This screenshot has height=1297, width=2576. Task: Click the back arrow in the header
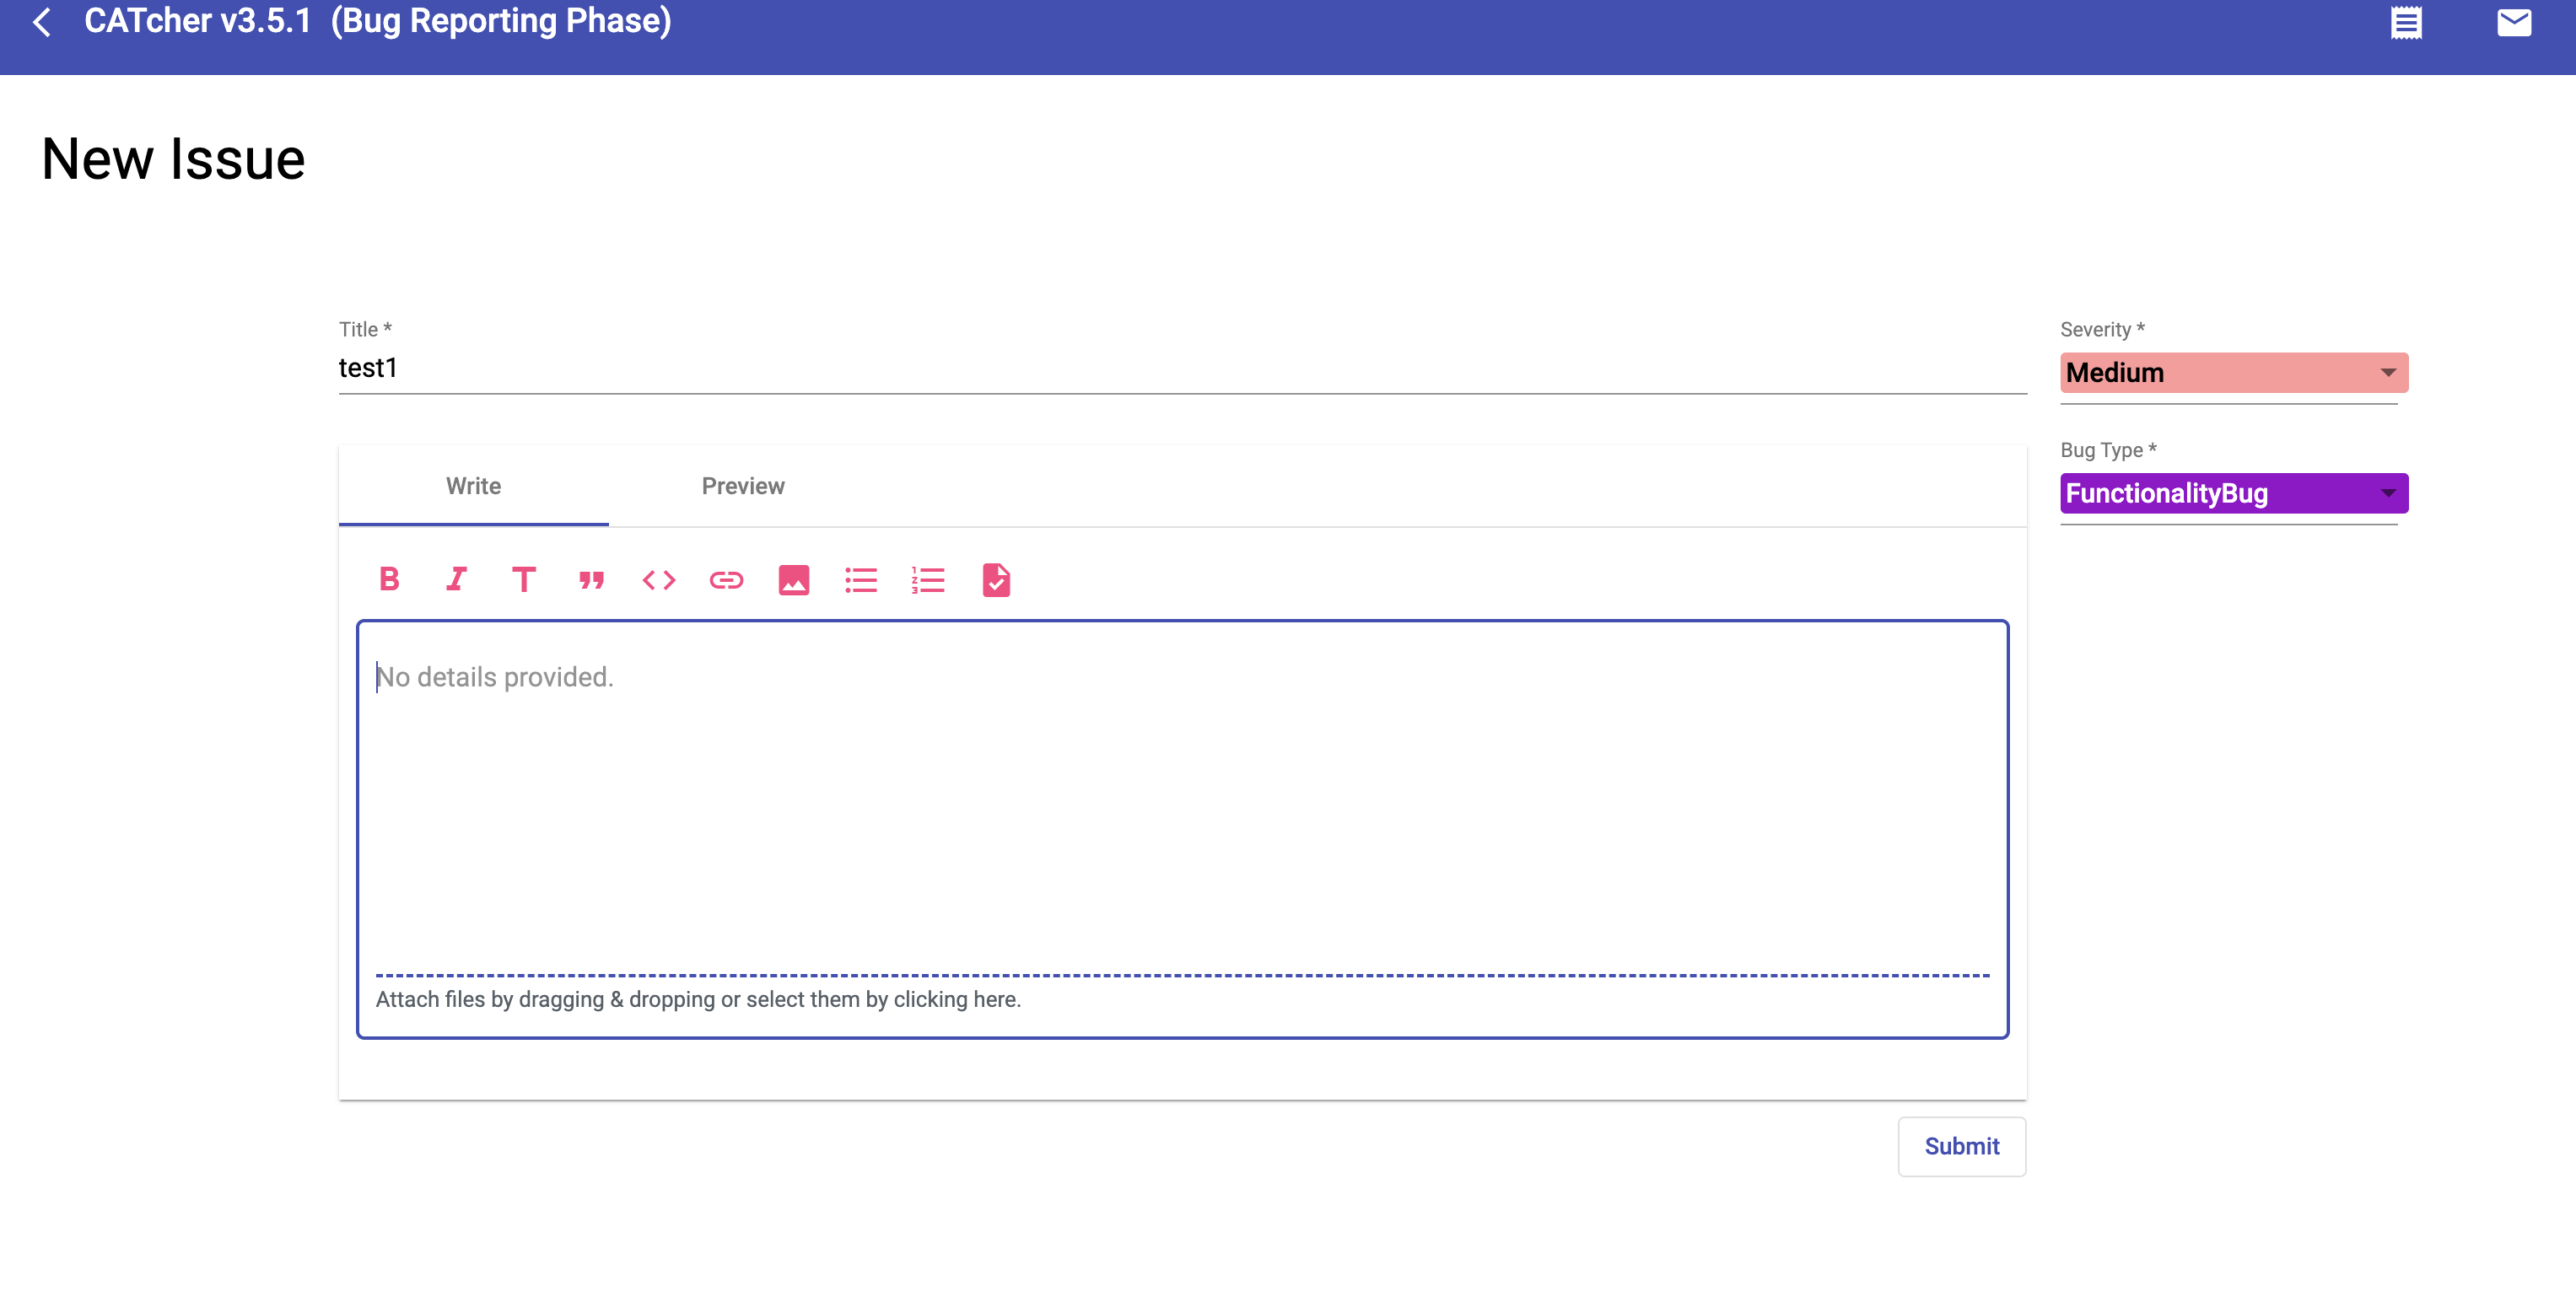[42, 22]
